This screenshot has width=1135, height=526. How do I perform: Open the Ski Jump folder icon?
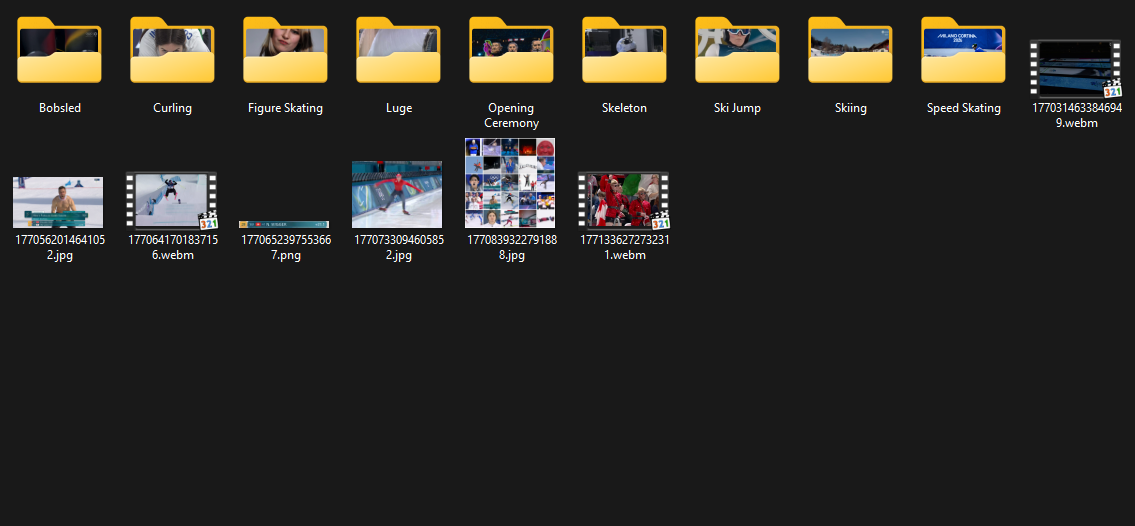coord(737,50)
